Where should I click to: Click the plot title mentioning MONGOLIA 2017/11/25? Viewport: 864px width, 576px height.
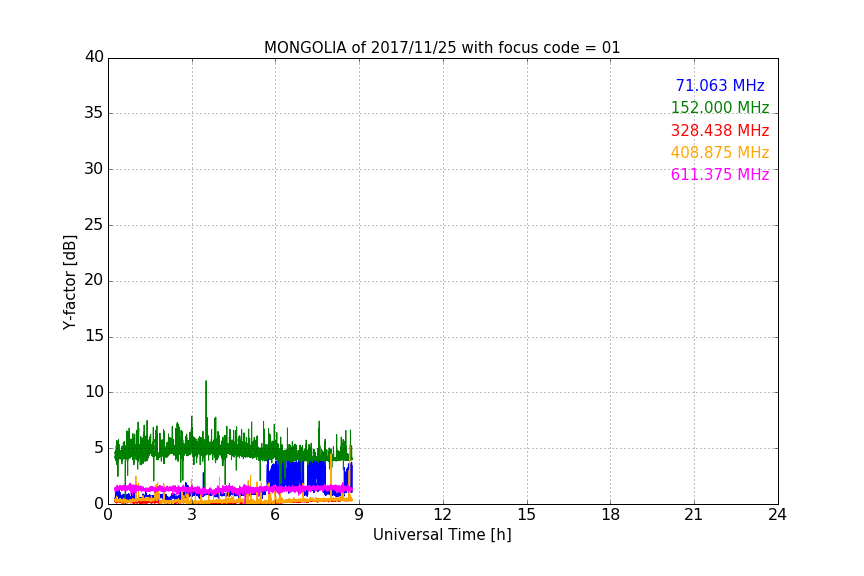coord(442,47)
